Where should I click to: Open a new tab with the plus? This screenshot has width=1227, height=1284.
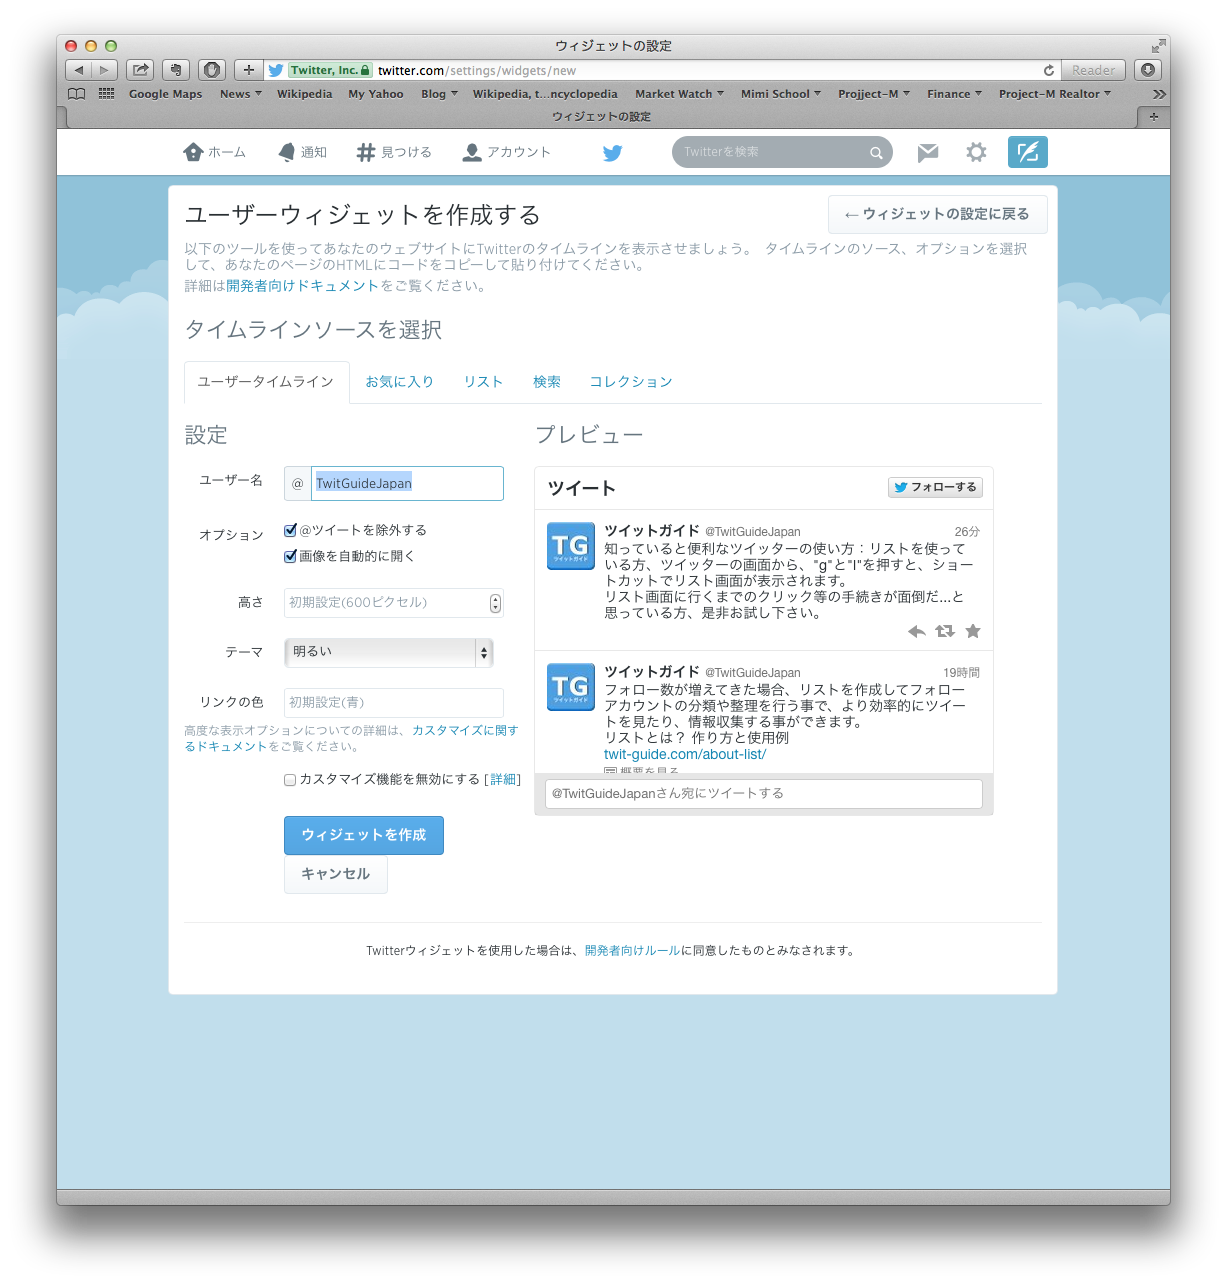[1154, 117]
